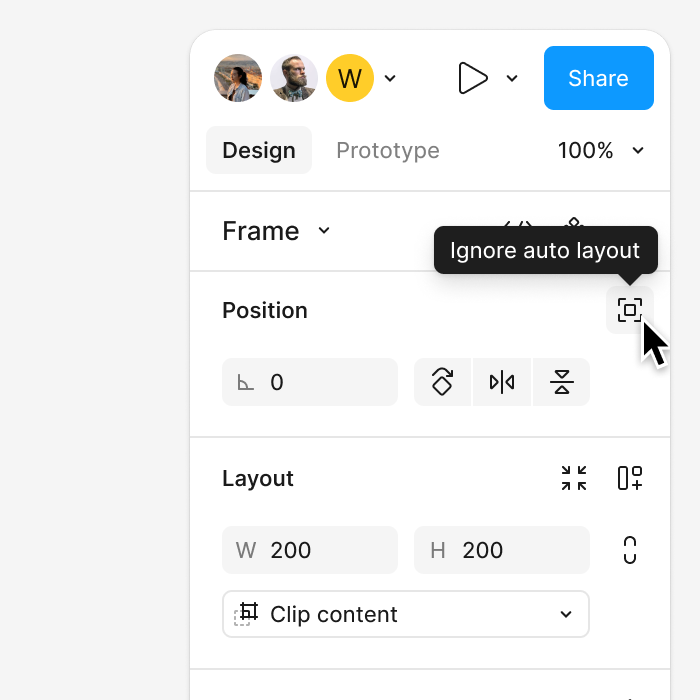Click the blue Share button

coord(599,78)
